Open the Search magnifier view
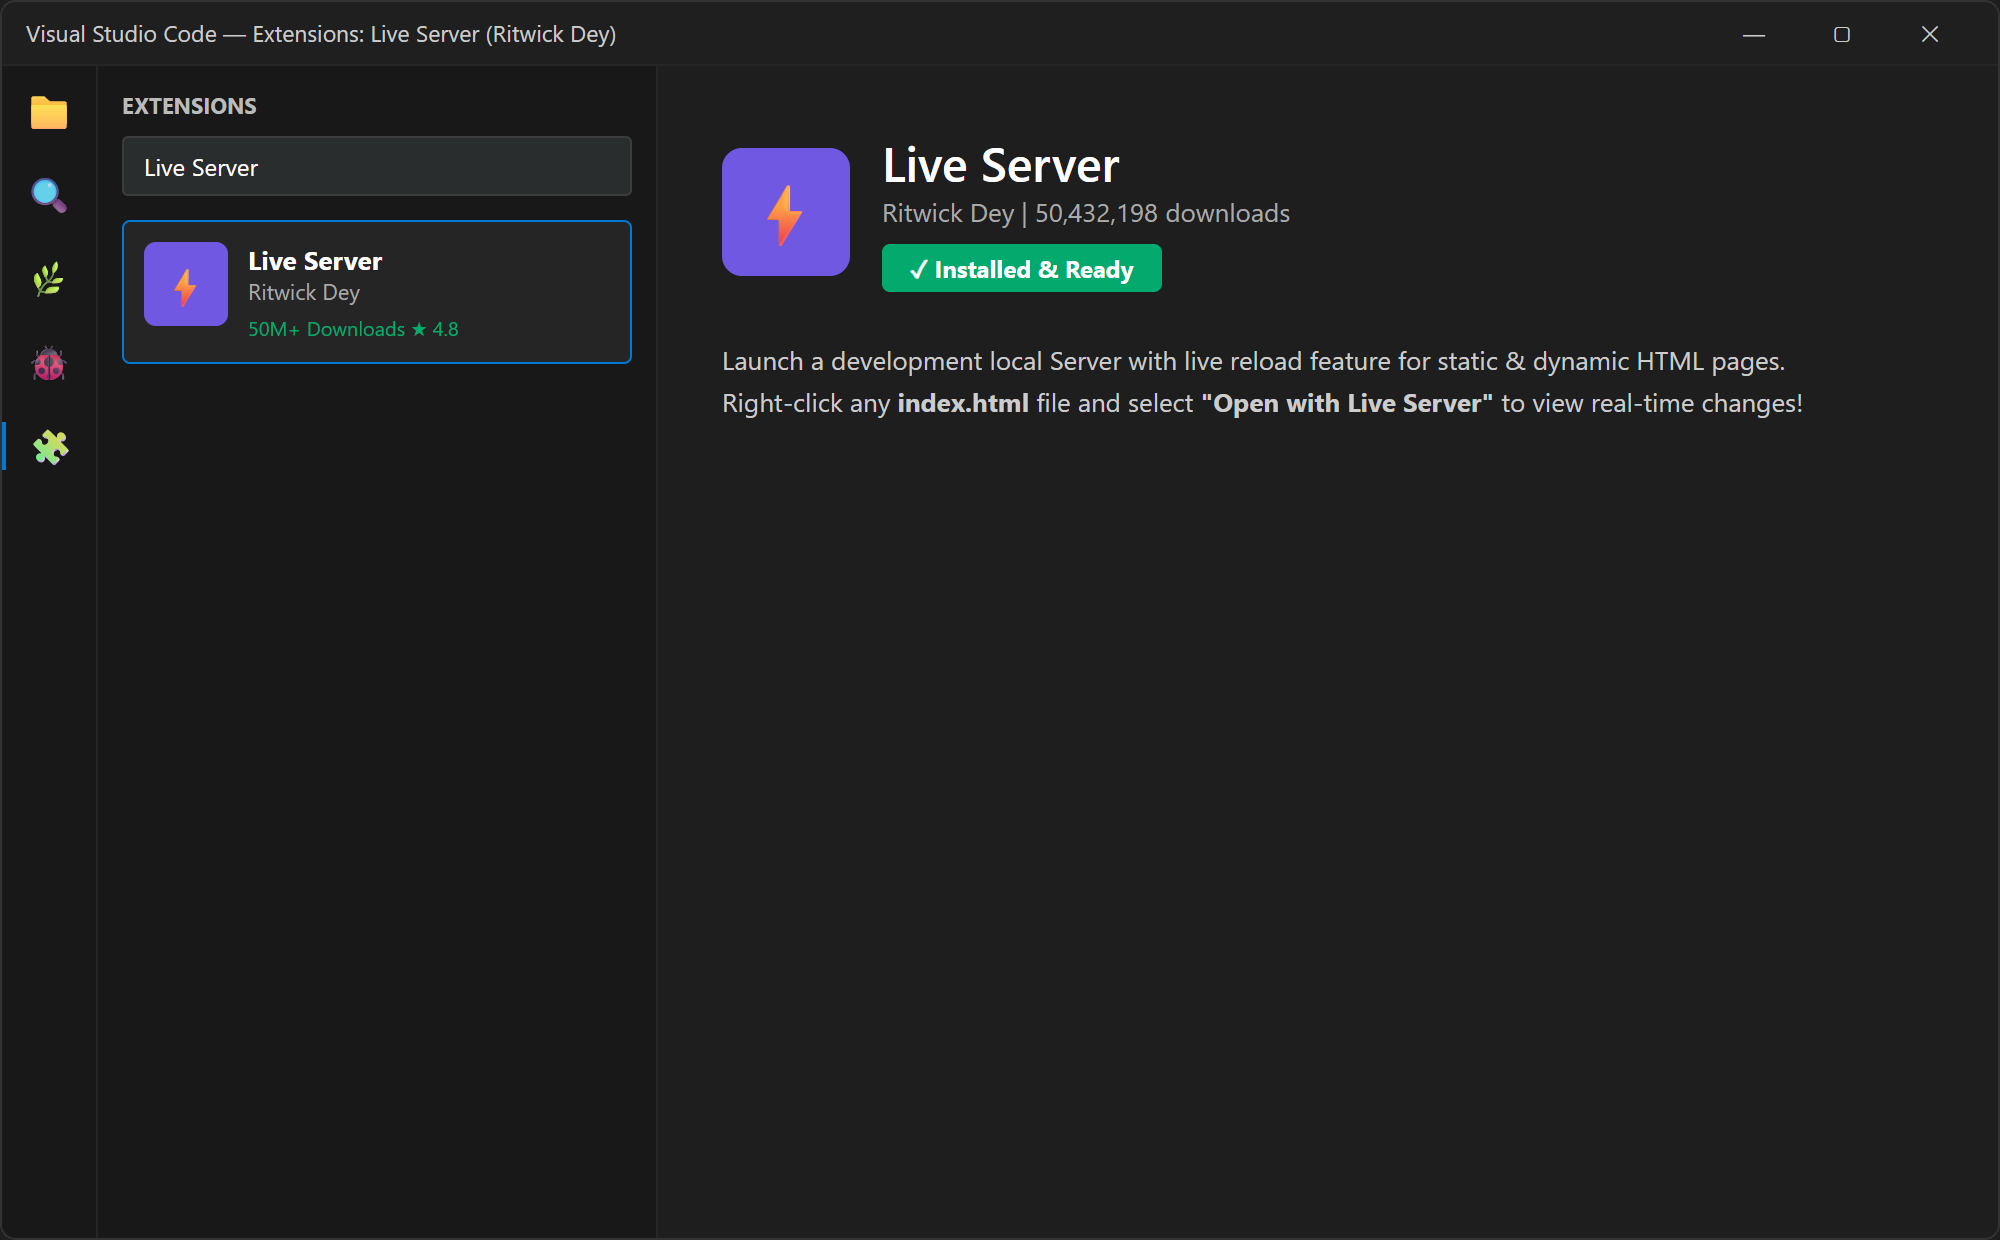 [49, 195]
